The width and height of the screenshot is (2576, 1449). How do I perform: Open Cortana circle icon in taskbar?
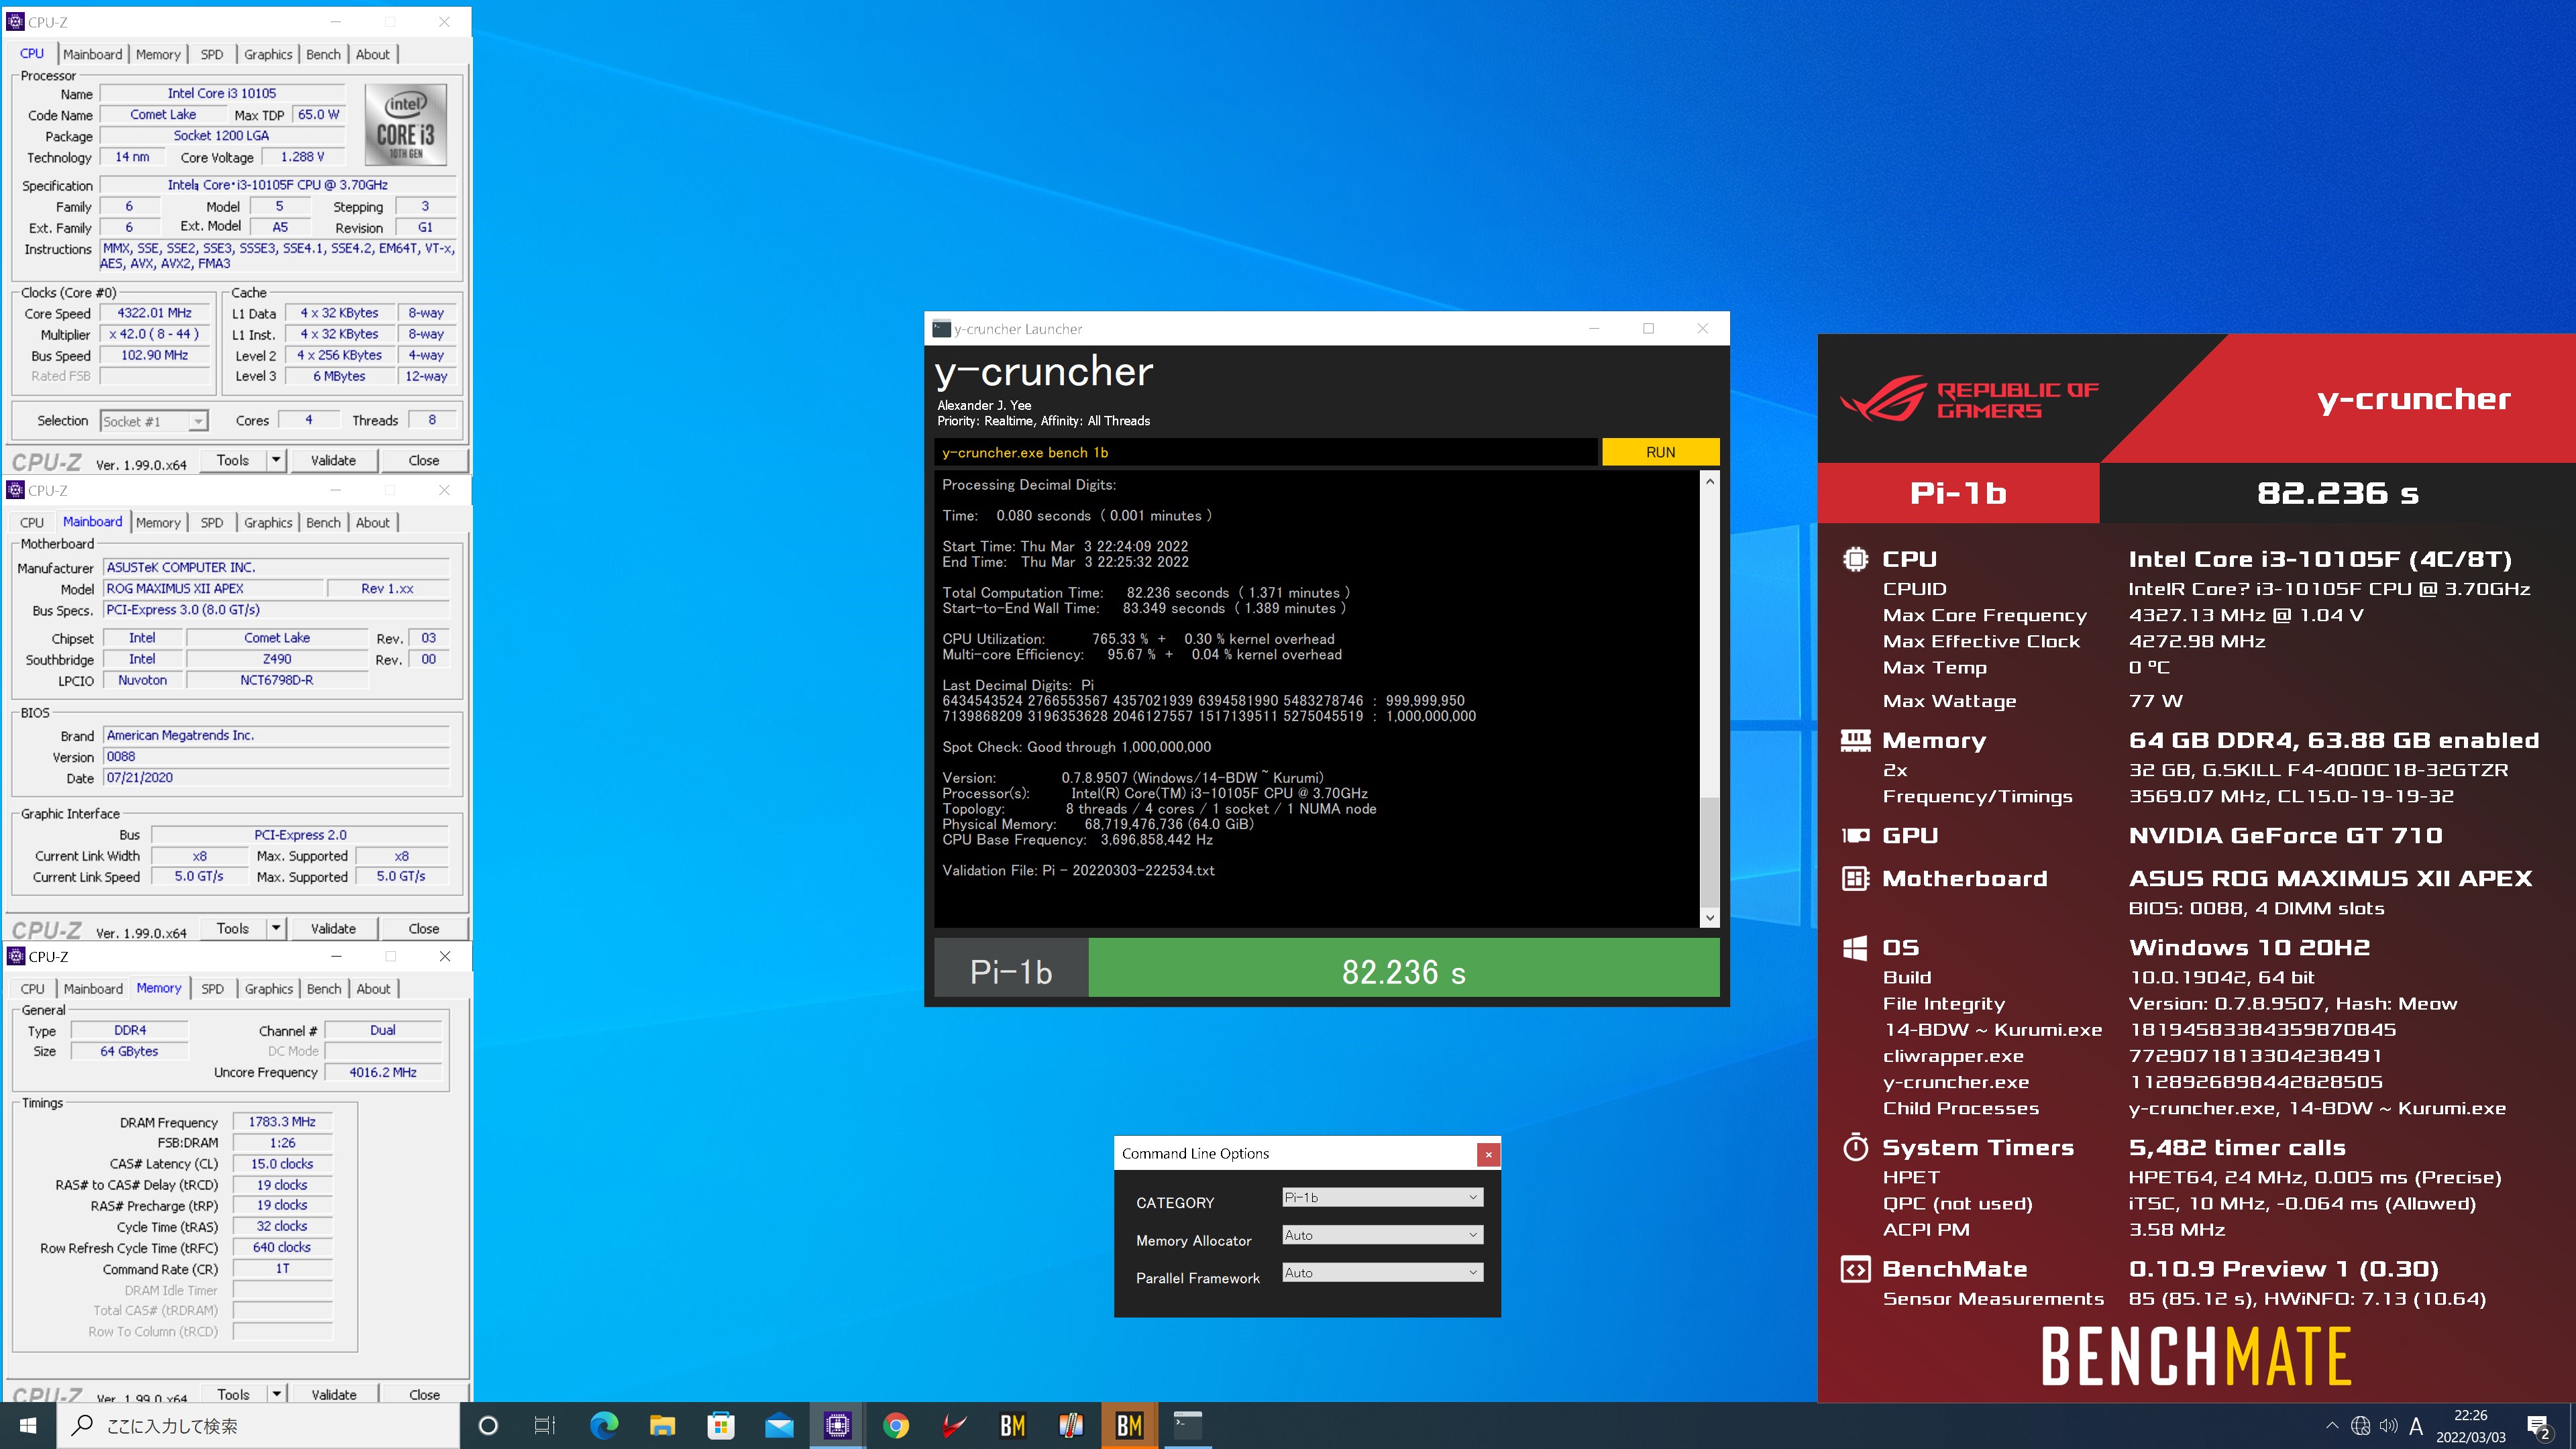tap(488, 1425)
